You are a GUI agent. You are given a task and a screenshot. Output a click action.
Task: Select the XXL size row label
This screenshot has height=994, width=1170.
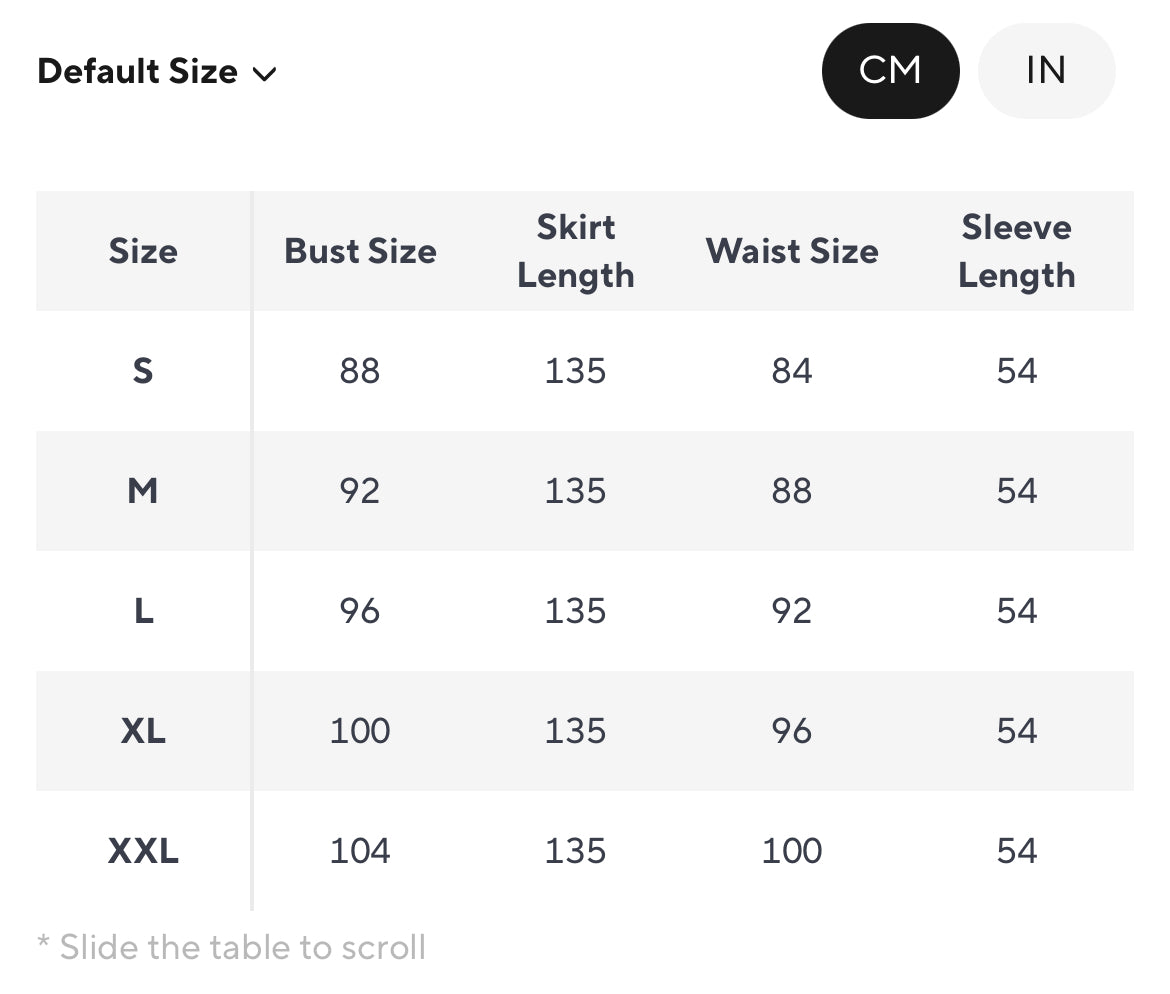click(x=143, y=851)
